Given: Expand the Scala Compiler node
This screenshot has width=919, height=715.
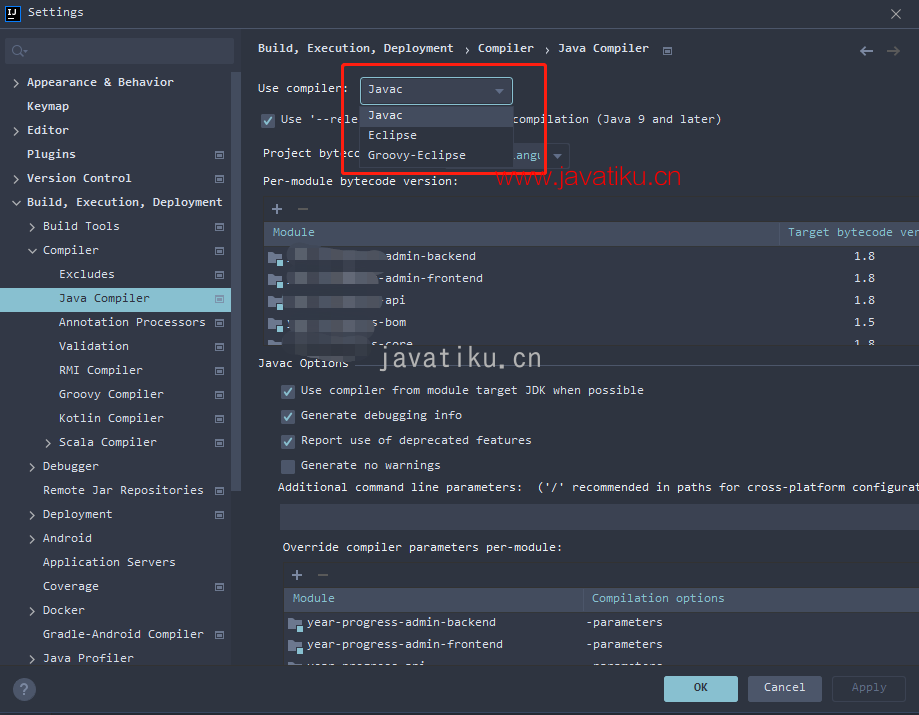Looking at the screenshot, I should coord(48,443).
